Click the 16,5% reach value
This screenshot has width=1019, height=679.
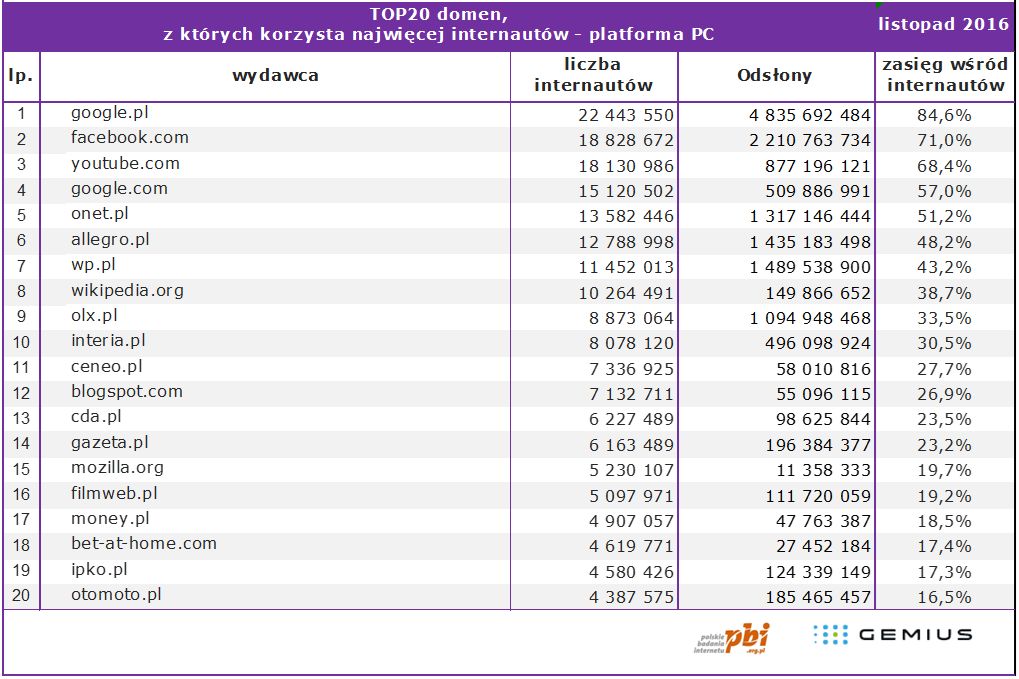point(944,597)
